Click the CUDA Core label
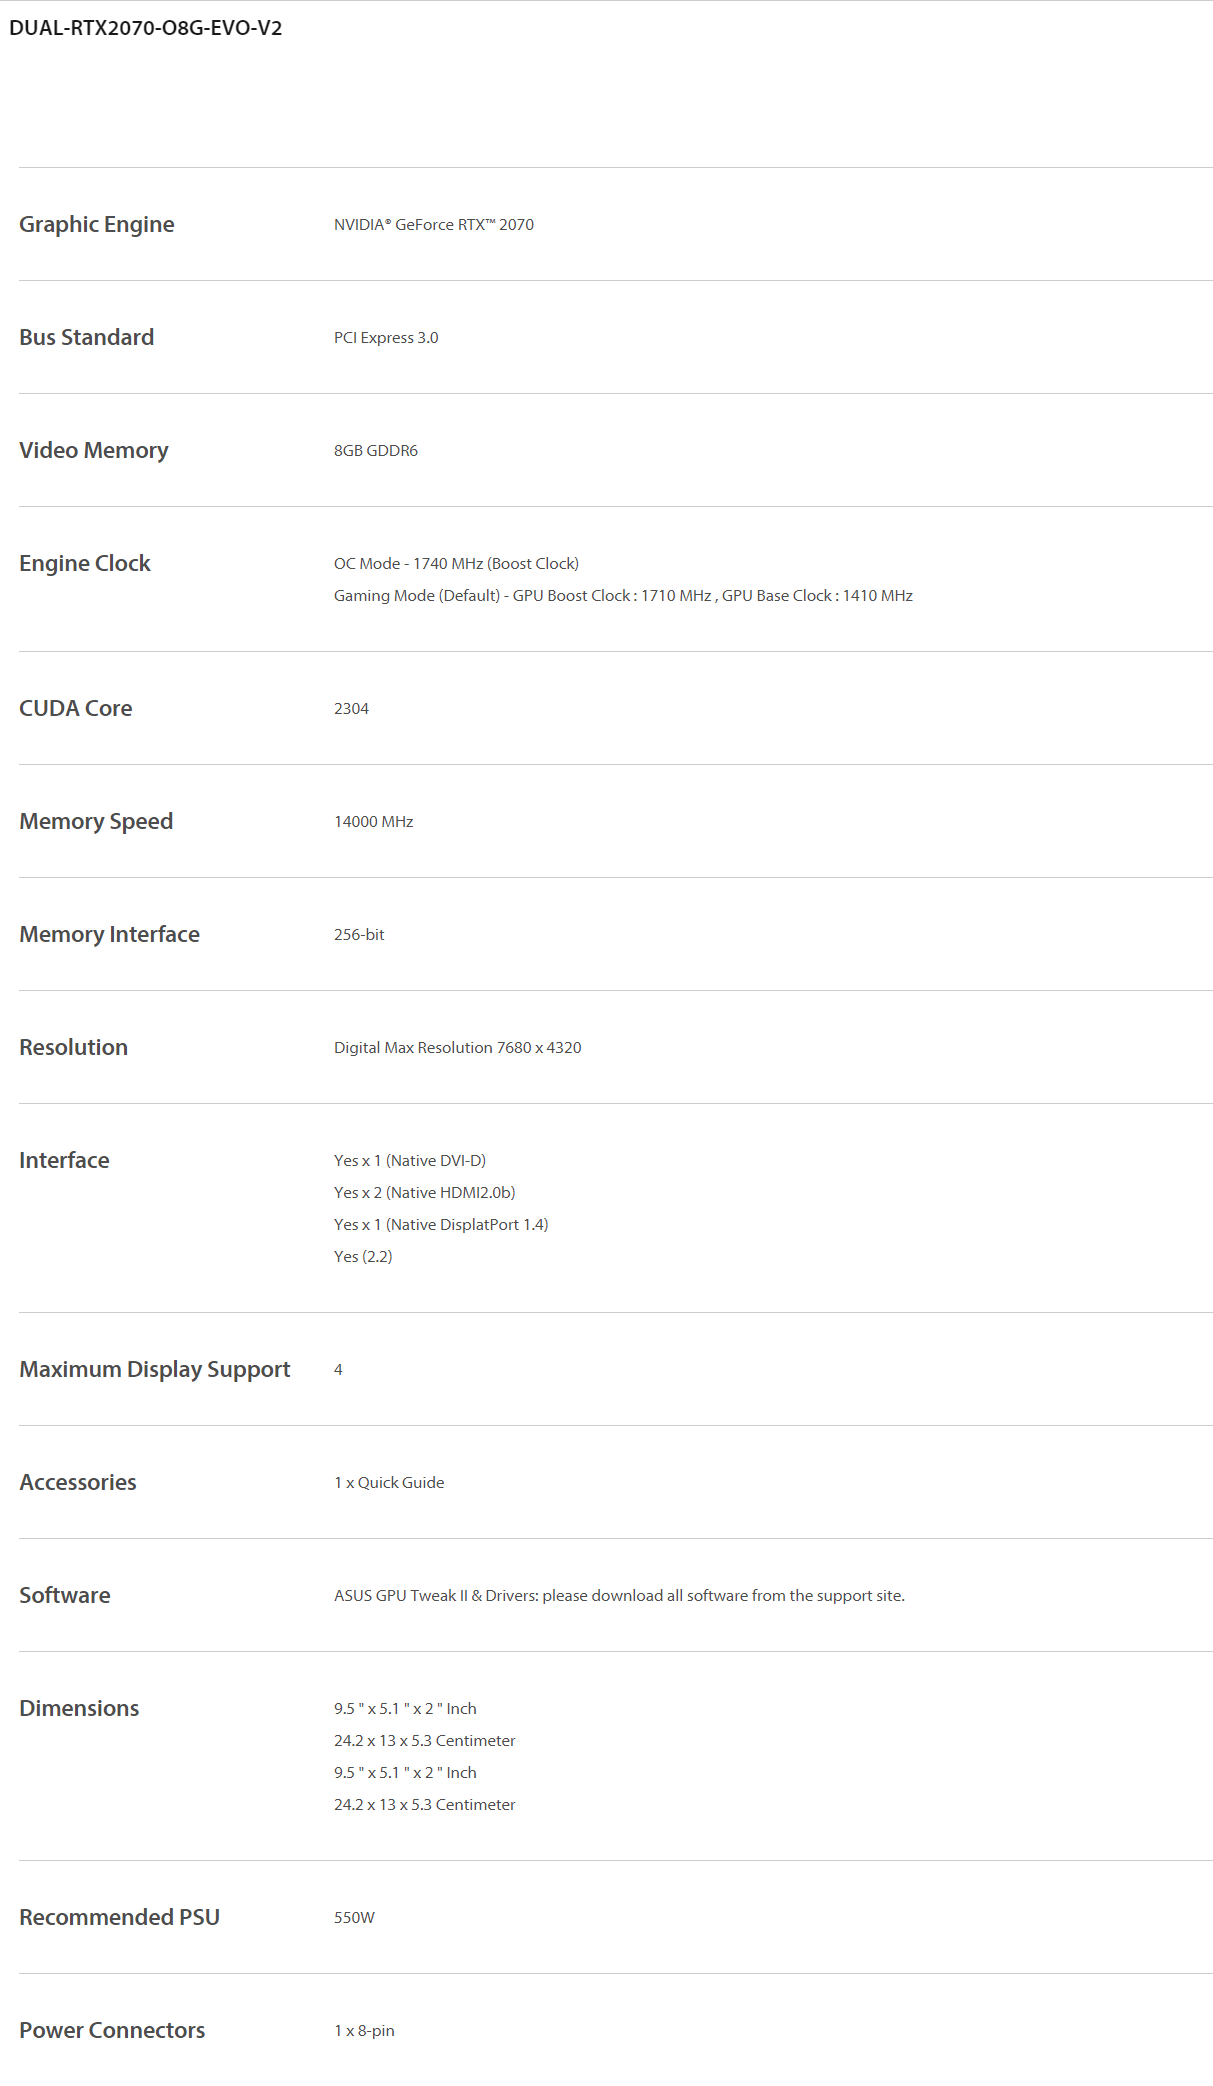 [76, 708]
